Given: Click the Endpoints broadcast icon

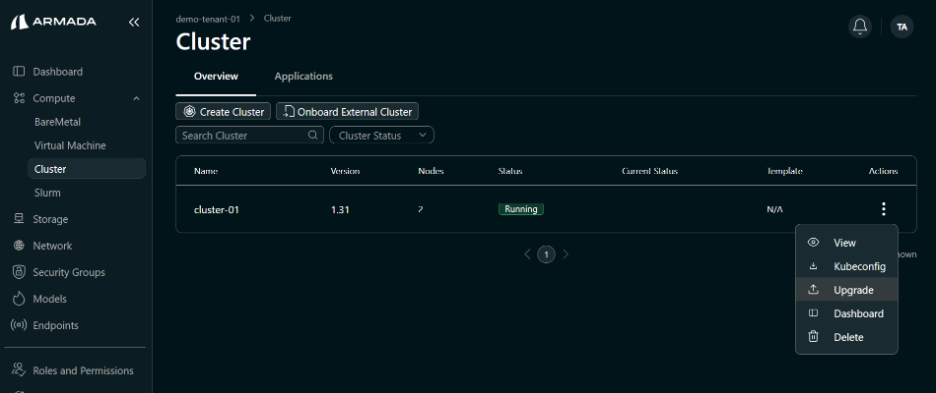Looking at the screenshot, I should pyautogui.click(x=19, y=325).
